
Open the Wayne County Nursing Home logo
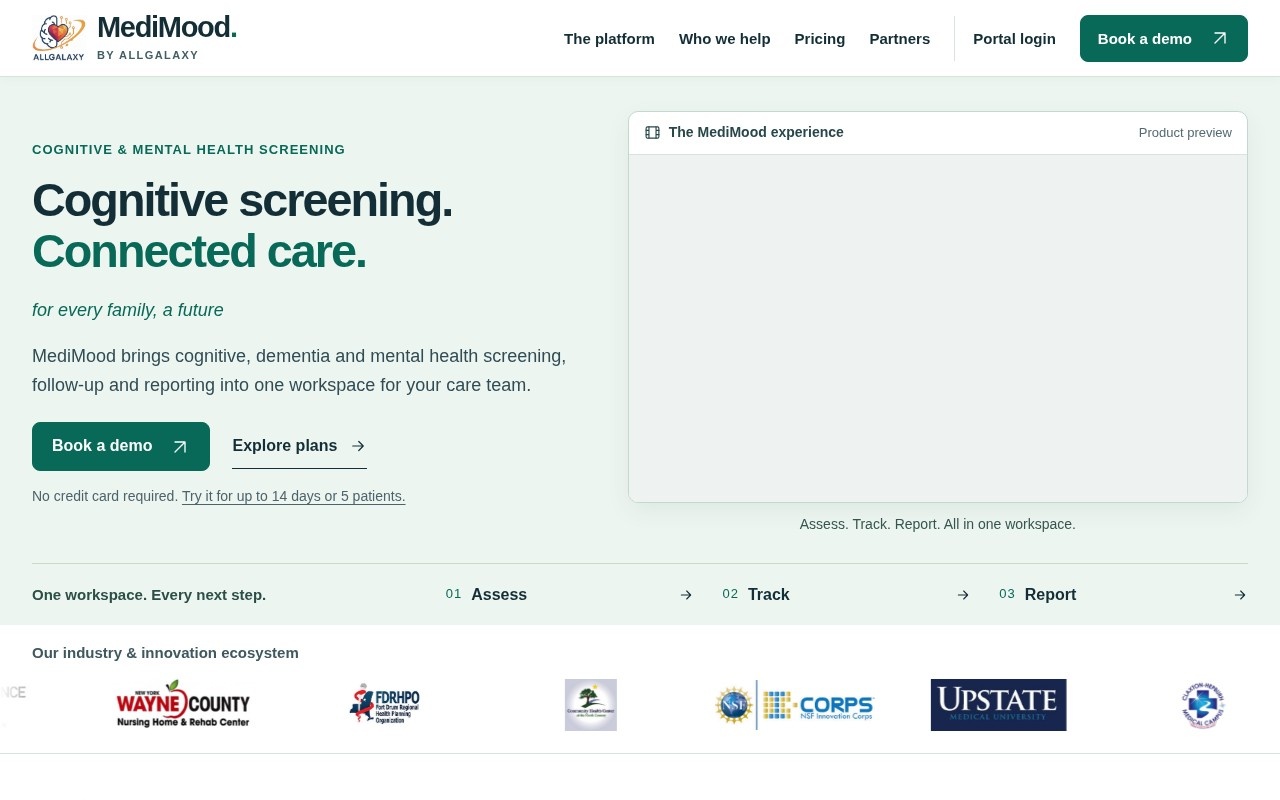(x=183, y=704)
